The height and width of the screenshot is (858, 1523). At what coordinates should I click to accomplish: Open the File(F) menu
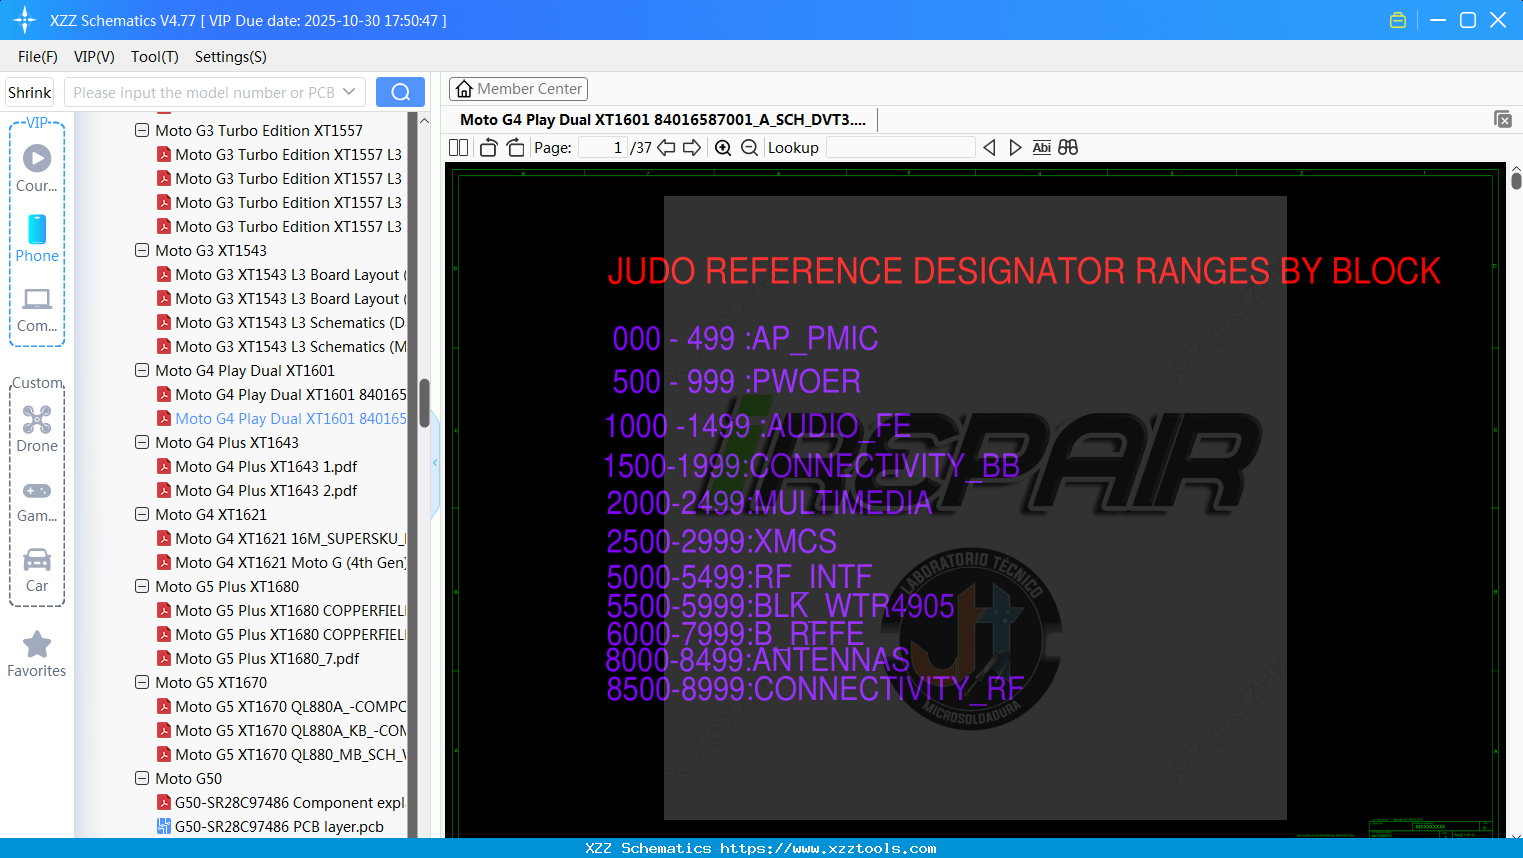click(x=38, y=57)
